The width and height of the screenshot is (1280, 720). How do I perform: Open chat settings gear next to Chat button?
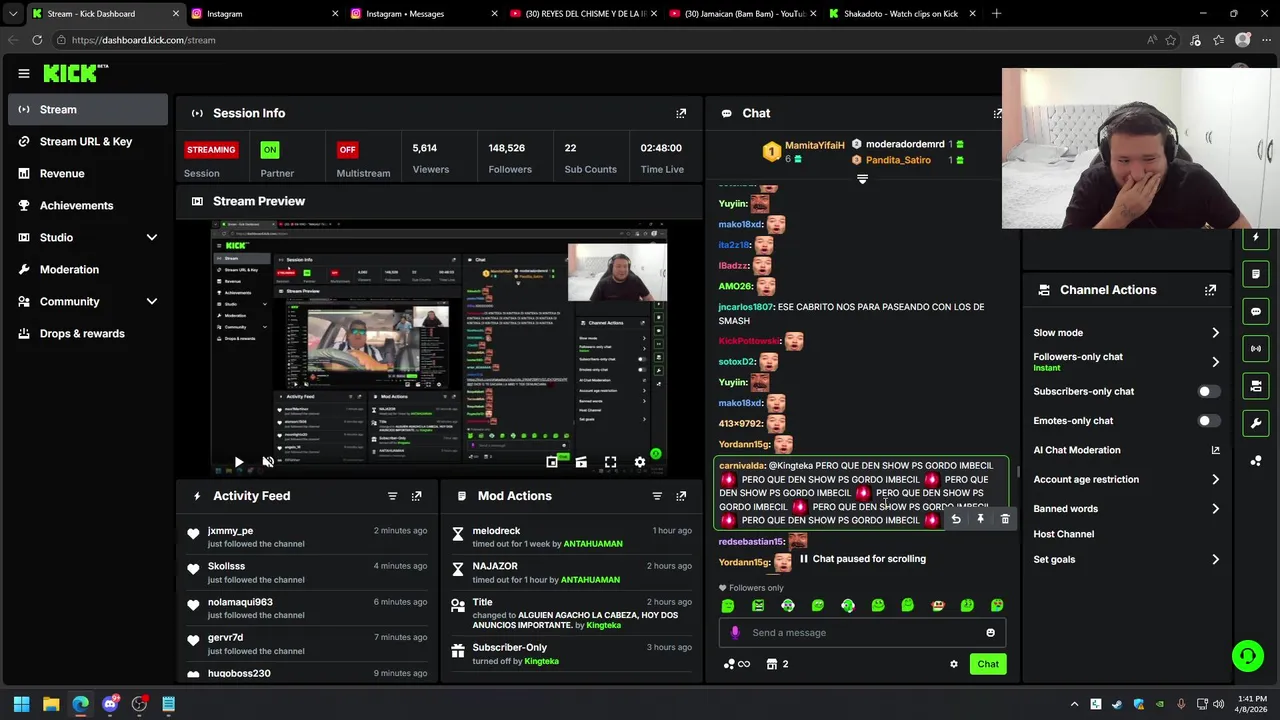click(x=953, y=664)
